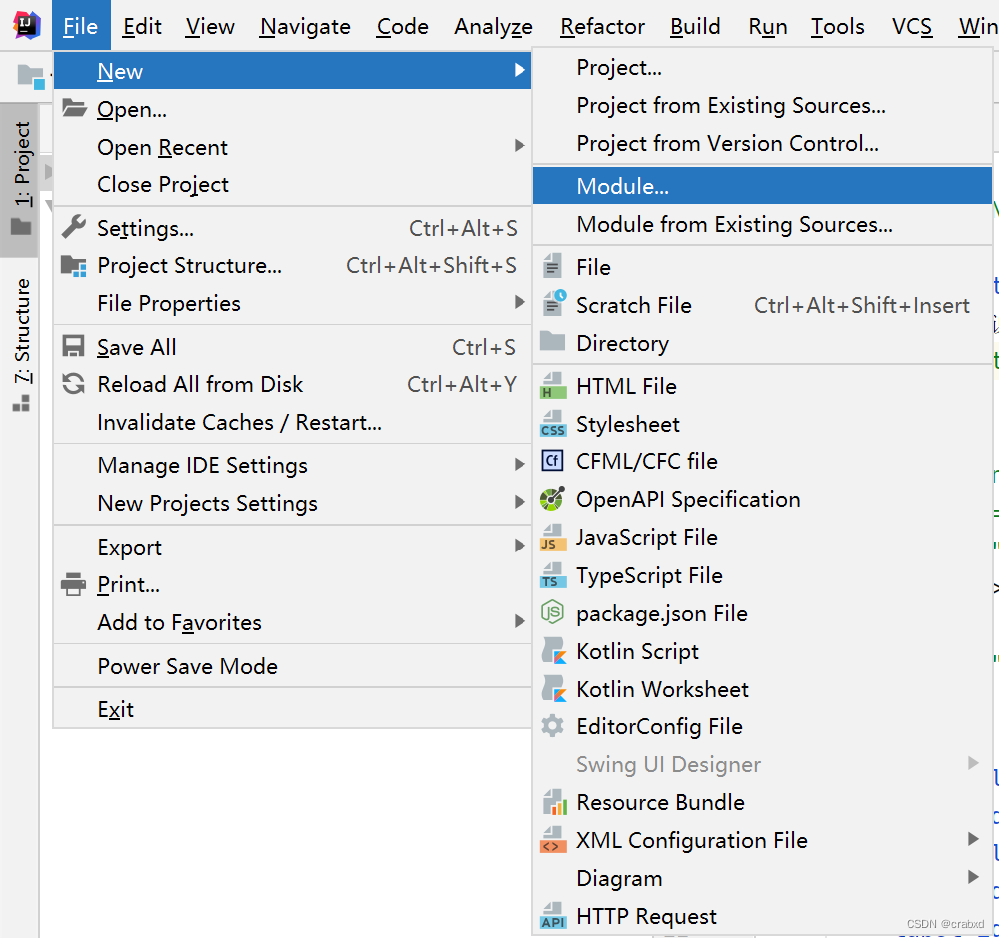Image resolution: width=999 pixels, height=938 pixels.
Task: Click the Kotlin Worksheet icon
Action: pos(553,689)
